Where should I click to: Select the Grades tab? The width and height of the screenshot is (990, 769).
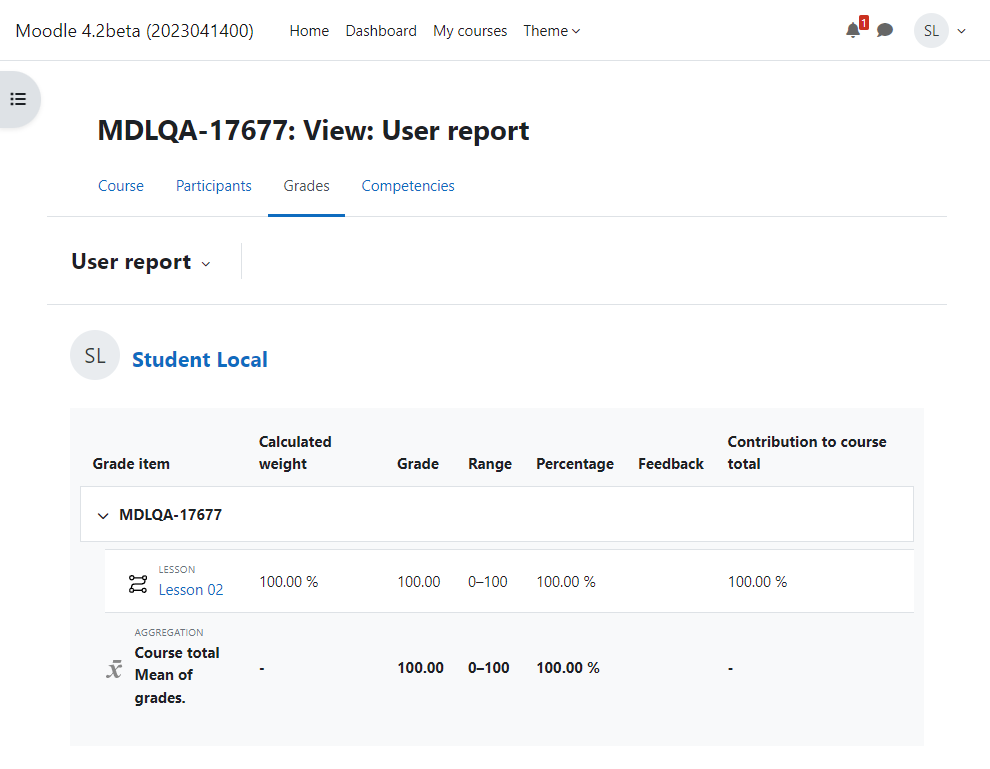[306, 186]
